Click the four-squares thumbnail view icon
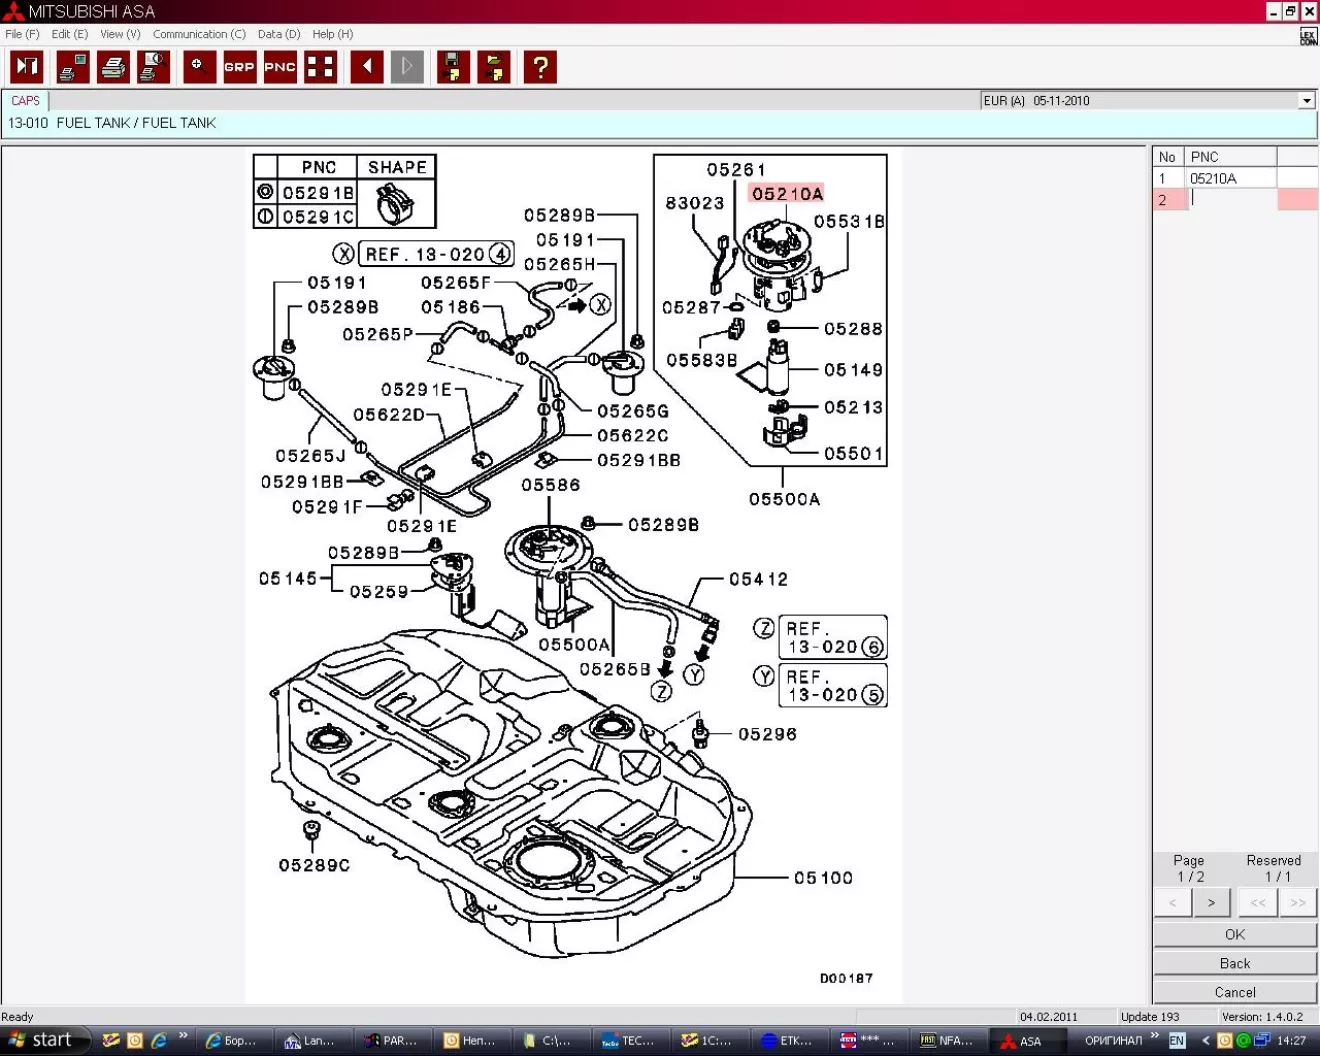 click(x=320, y=67)
